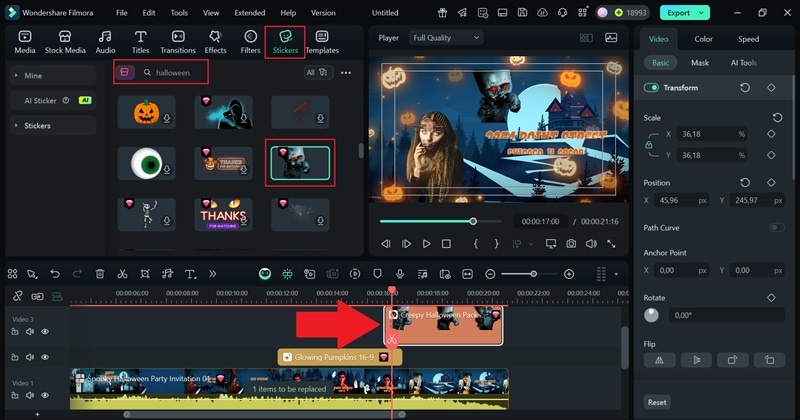
Task: Lock the Video 3 track
Action: (x=15, y=332)
